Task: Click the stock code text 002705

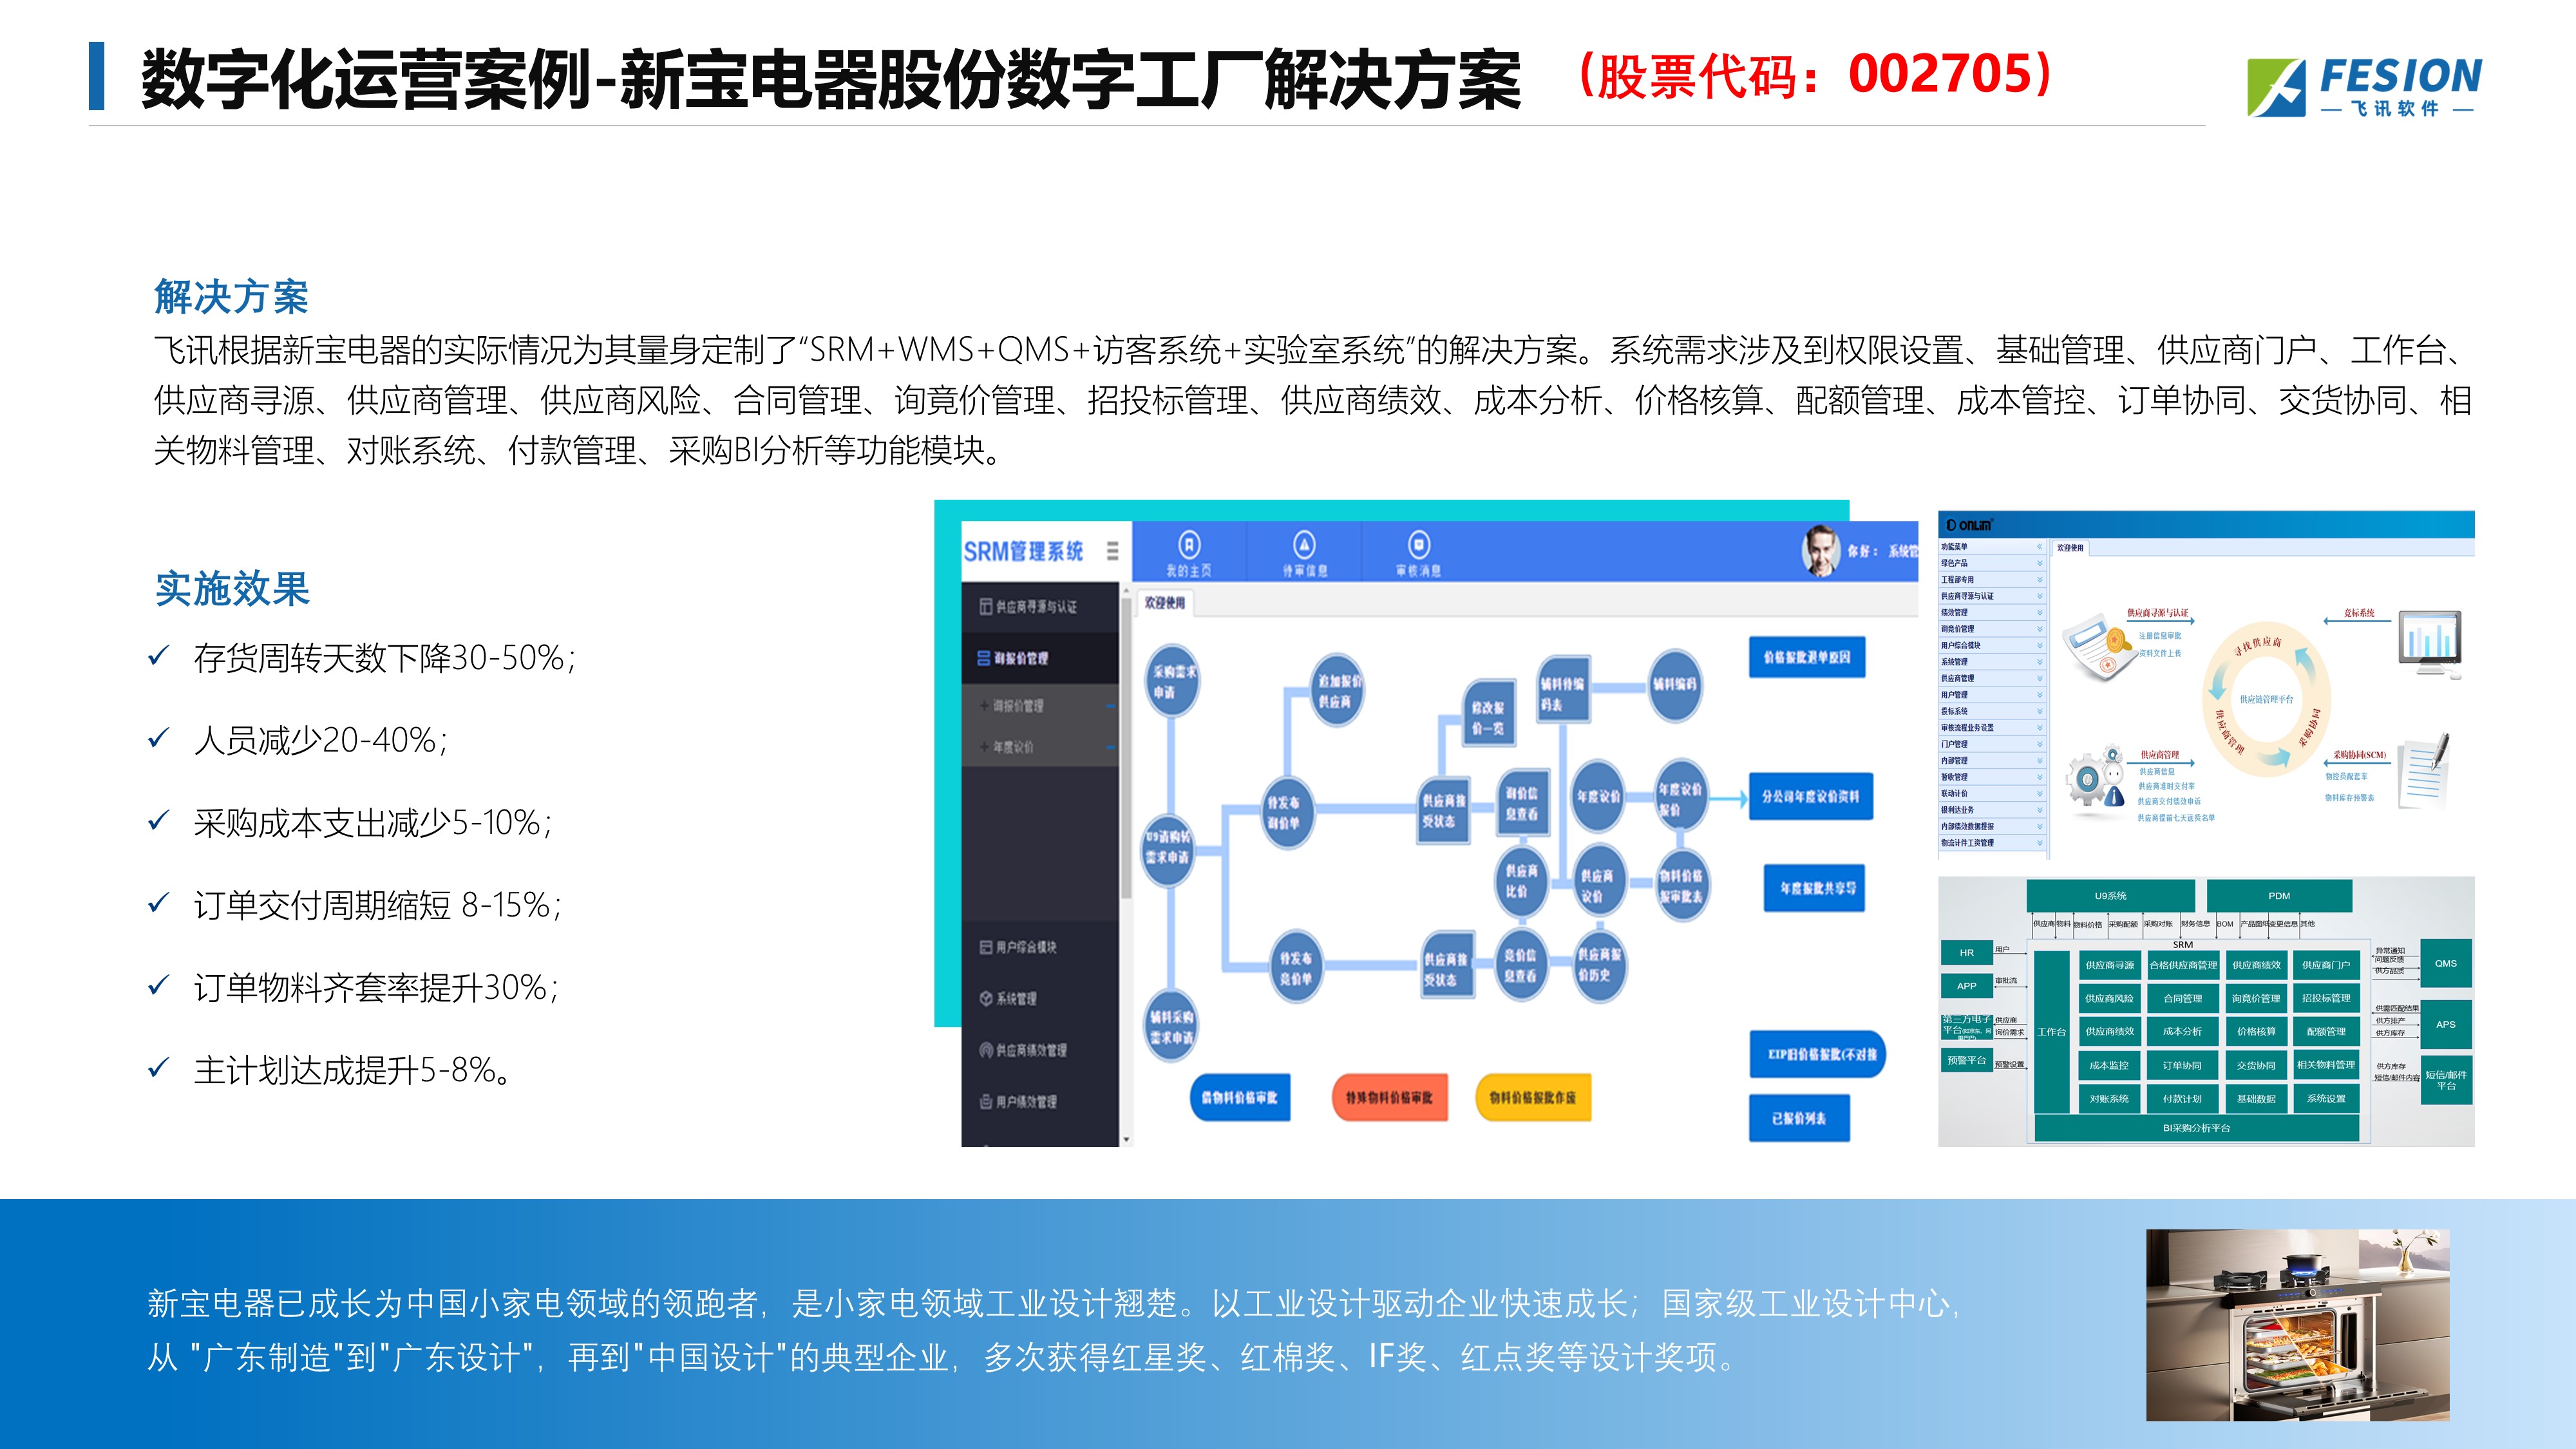Action: [x=1940, y=74]
